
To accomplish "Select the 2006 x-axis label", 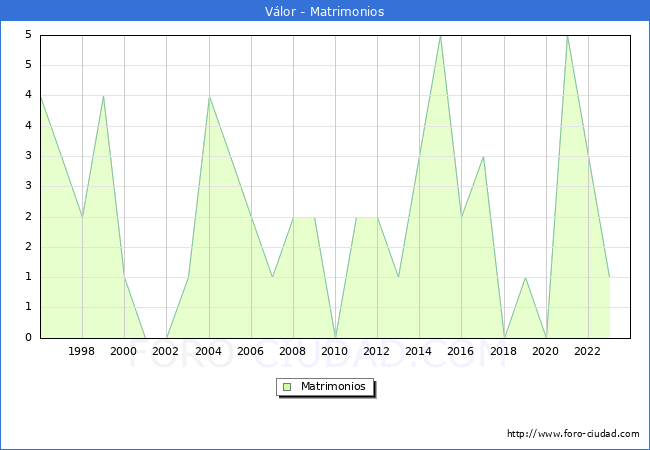I will 251,351.
